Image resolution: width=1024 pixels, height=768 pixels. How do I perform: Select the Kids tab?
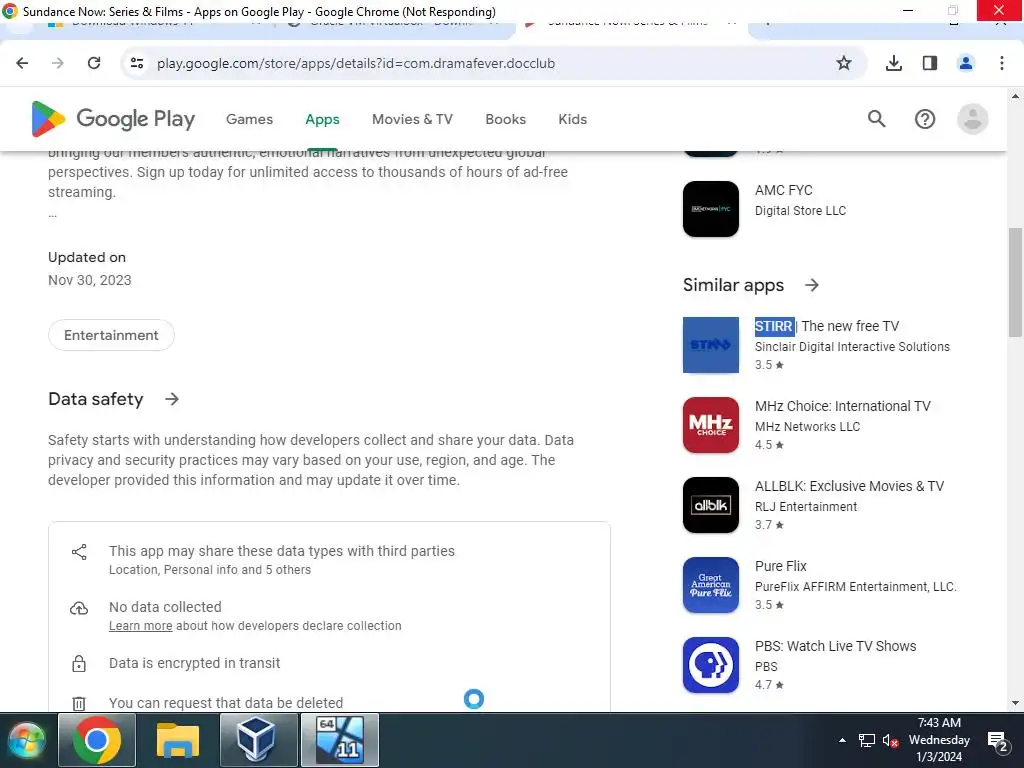click(573, 120)
